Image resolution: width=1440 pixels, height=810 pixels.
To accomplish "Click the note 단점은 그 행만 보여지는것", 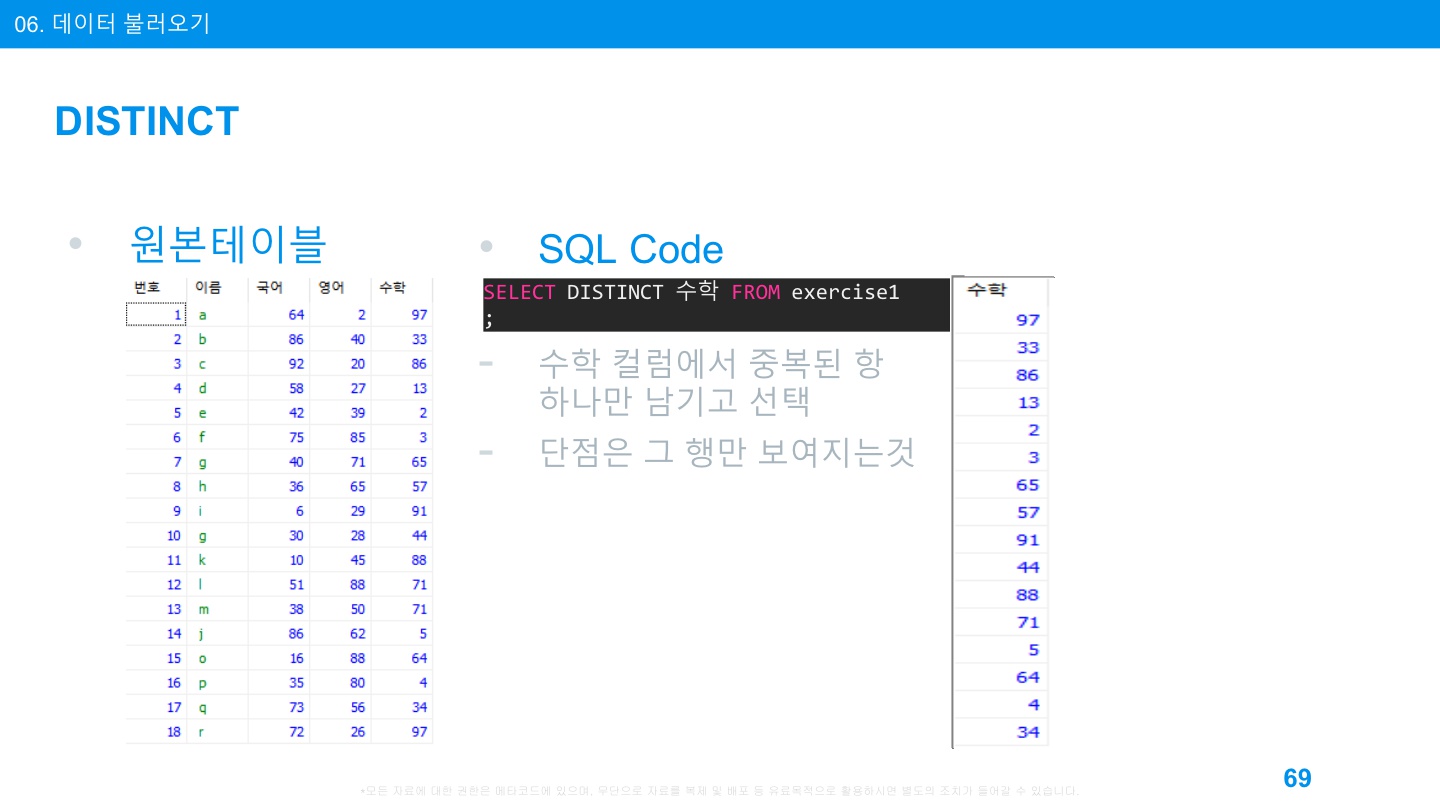I will click(727, 452).
